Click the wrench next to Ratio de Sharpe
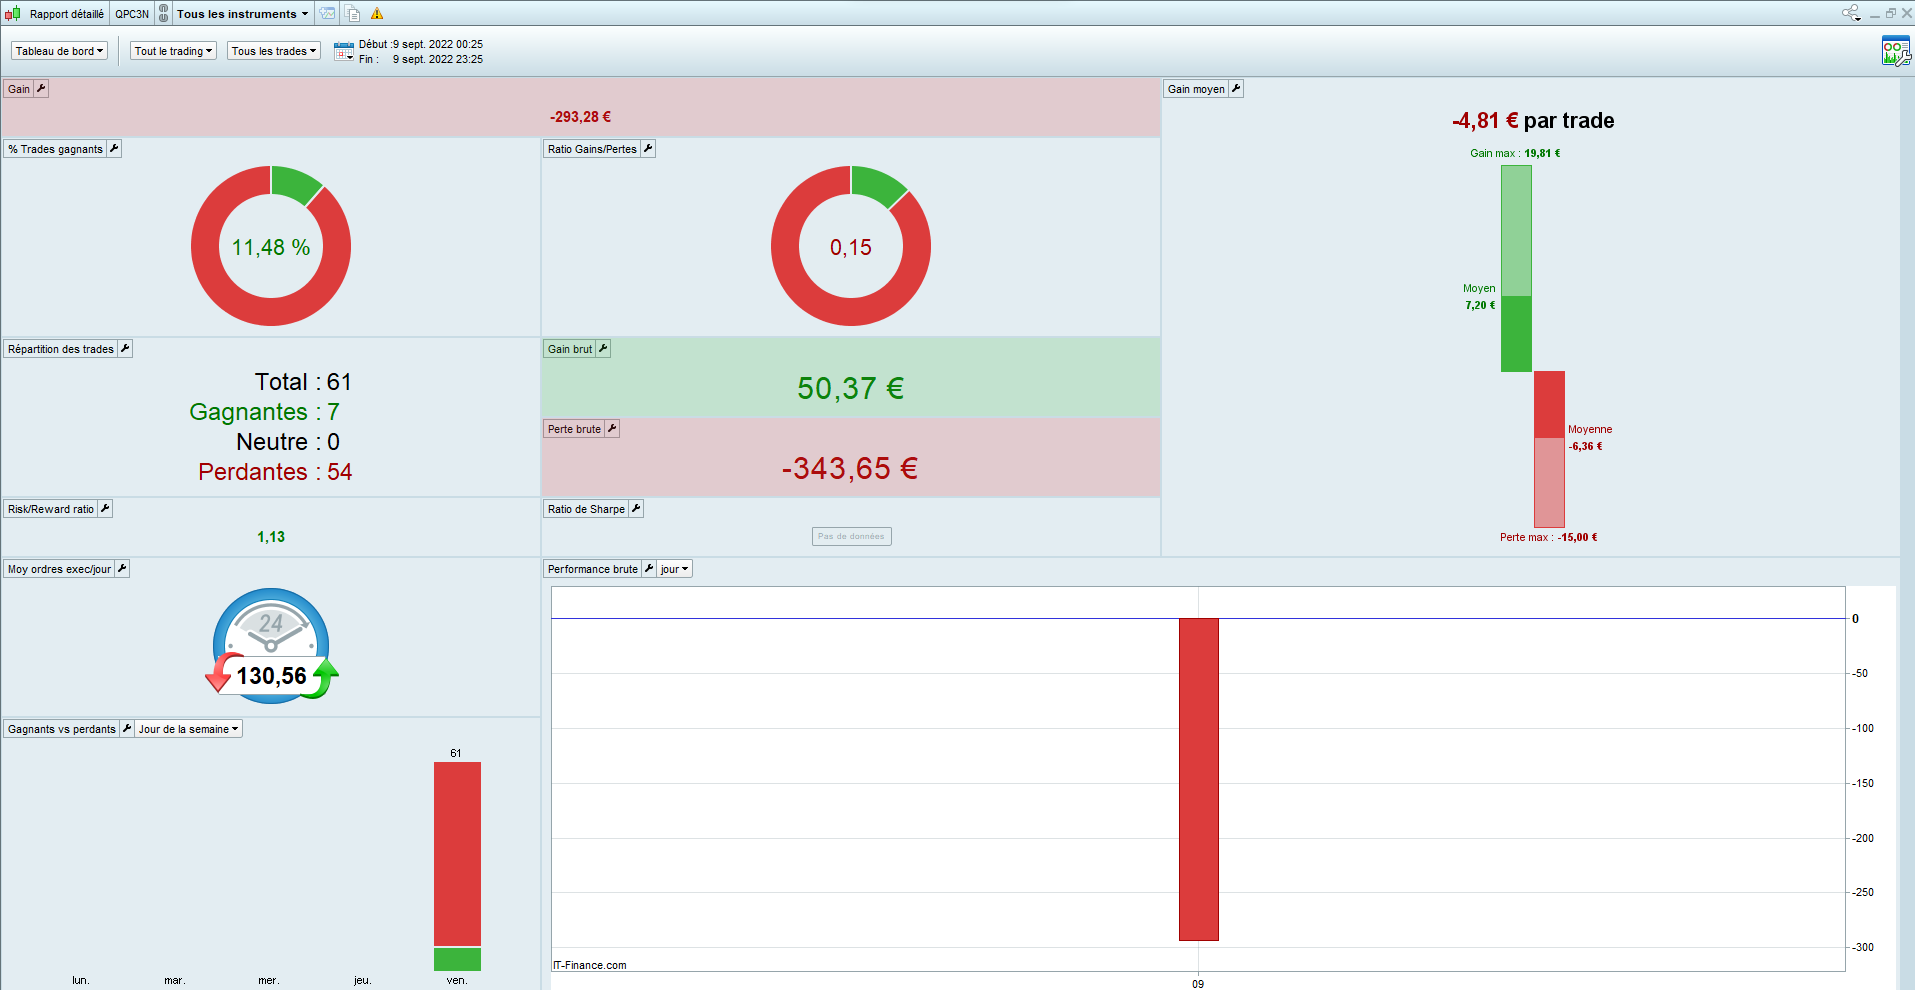 click(636, 509)
